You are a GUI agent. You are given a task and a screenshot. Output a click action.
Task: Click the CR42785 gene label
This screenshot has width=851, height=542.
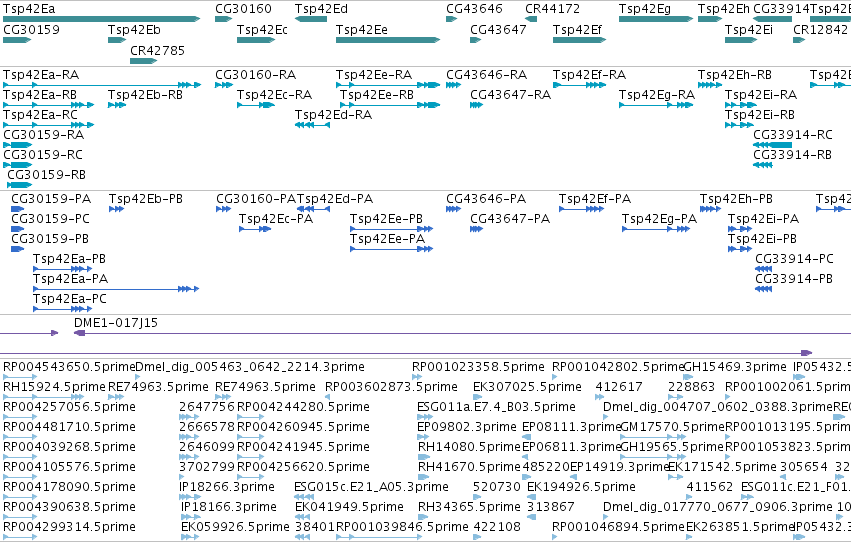click(x=157, y=50)
